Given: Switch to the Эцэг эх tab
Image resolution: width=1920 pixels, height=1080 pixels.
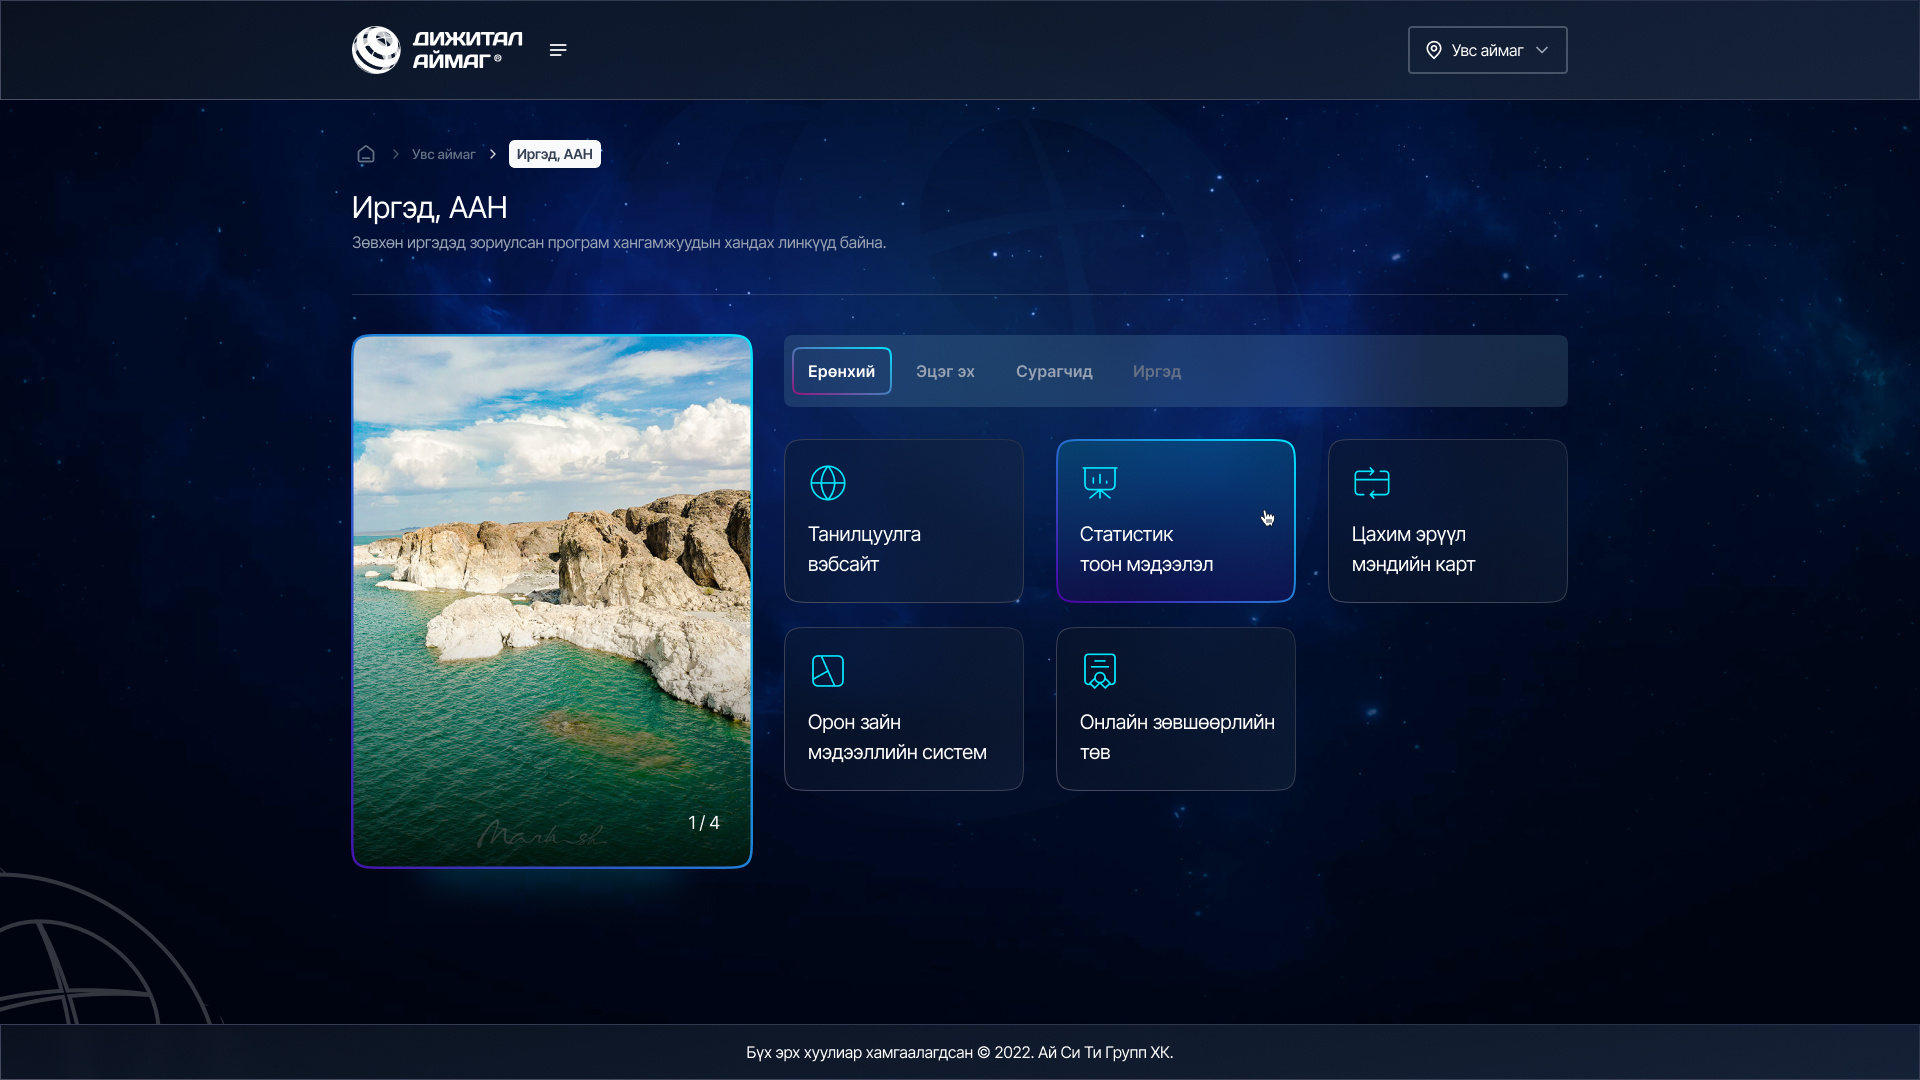Looking at the screenshot, I should point(945,371).
